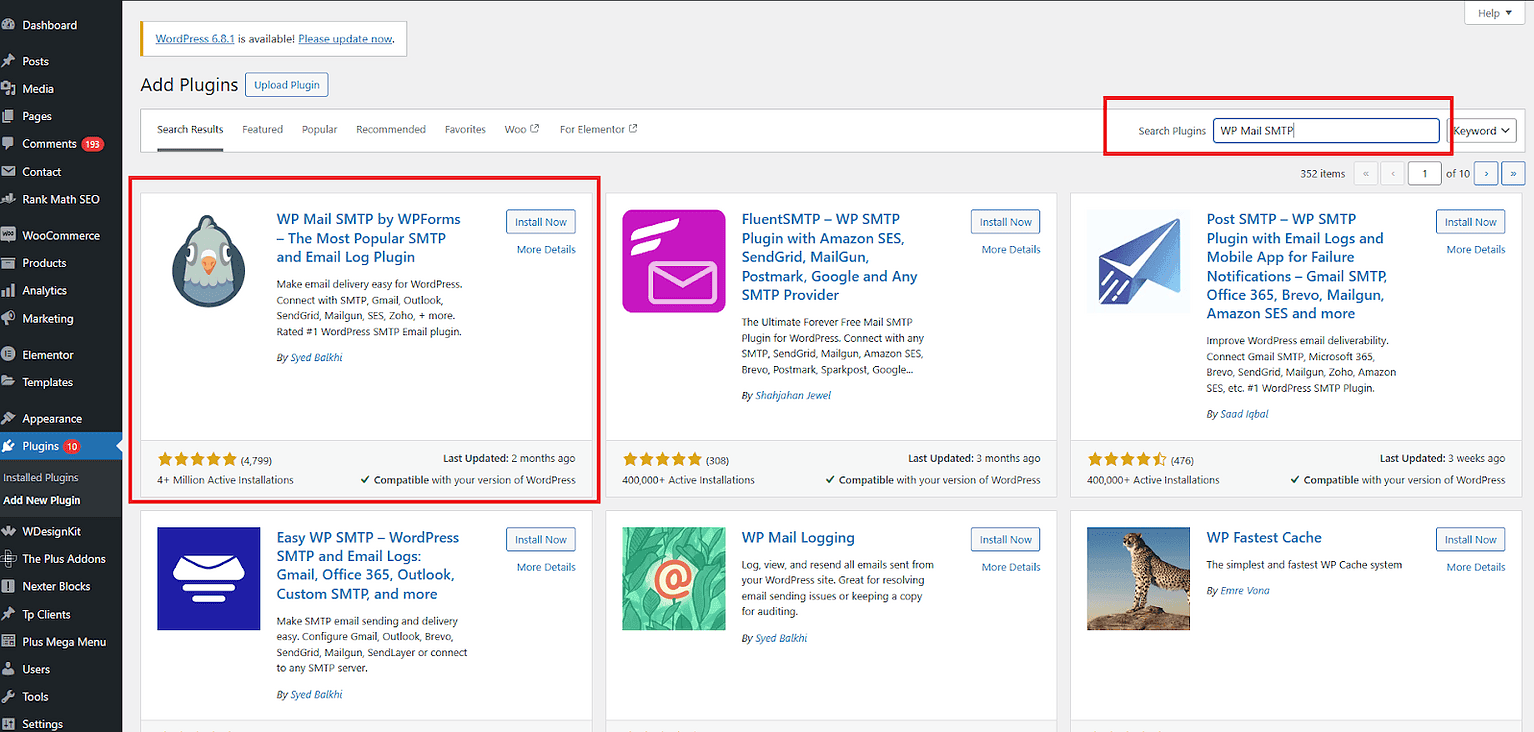
Task: Click the star rating of Post SMTP
Action: point(1128,459)
